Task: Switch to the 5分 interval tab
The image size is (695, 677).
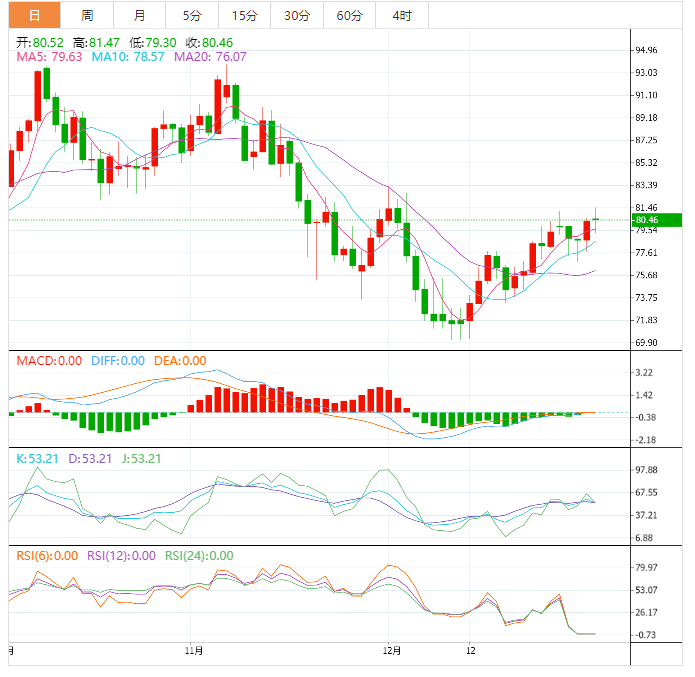Action: [x=191, y=15]
